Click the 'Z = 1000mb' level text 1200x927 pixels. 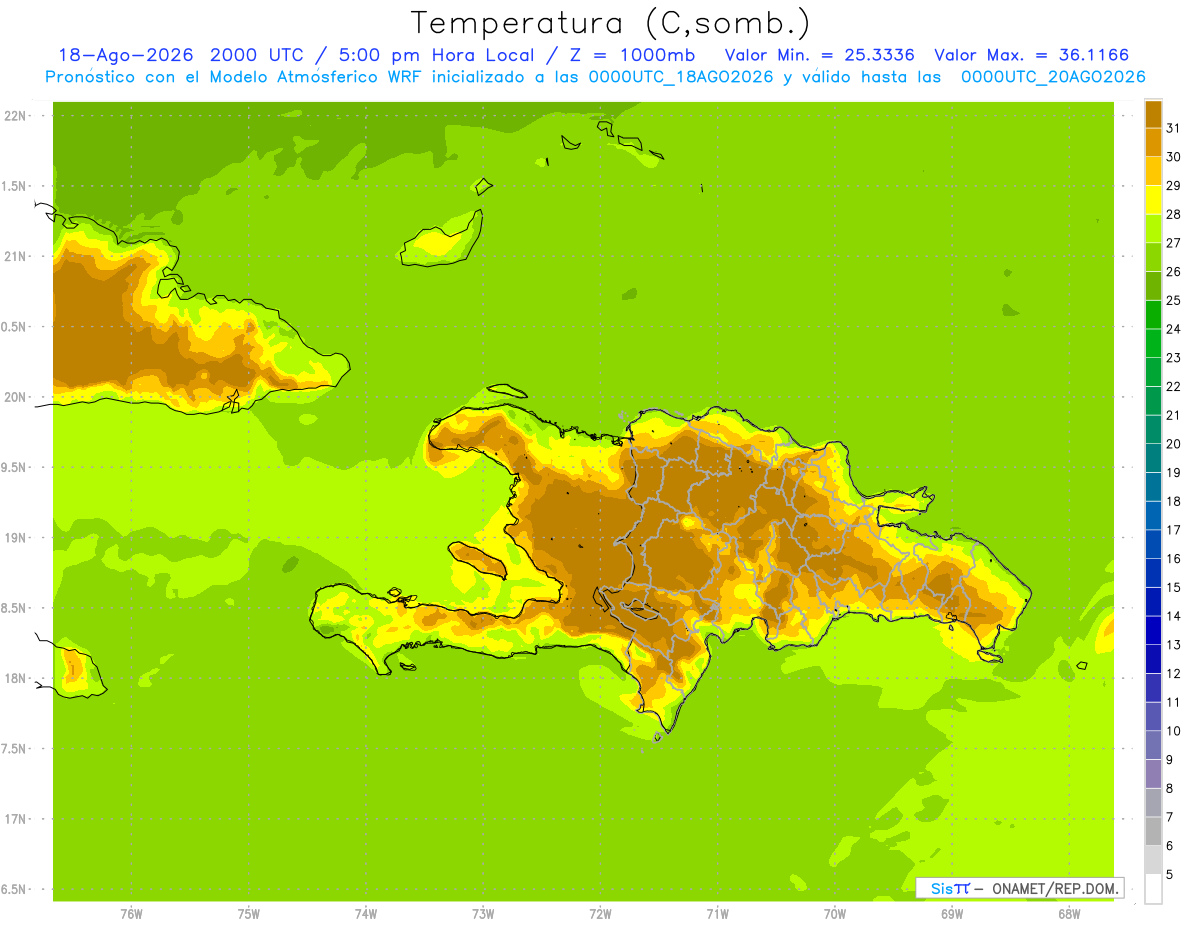click(631, 55)
